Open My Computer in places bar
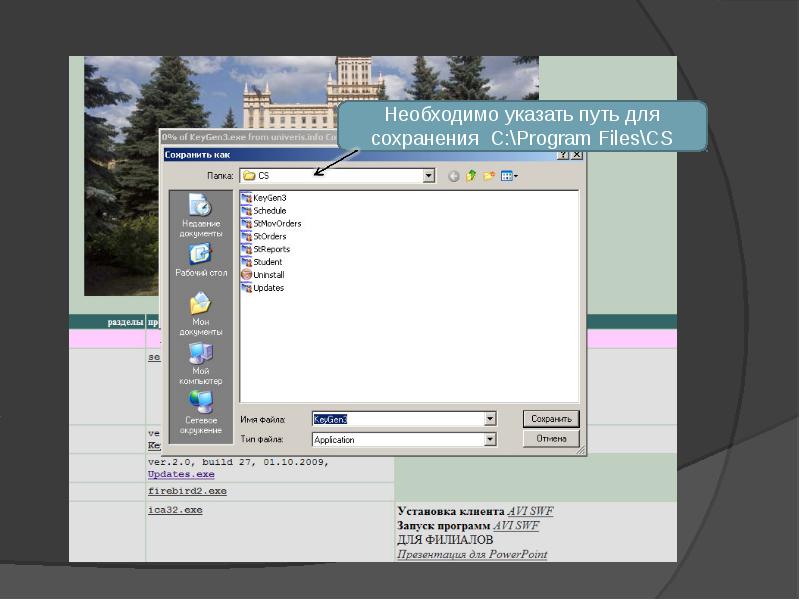The image size is (800, 600). [201, 360]
